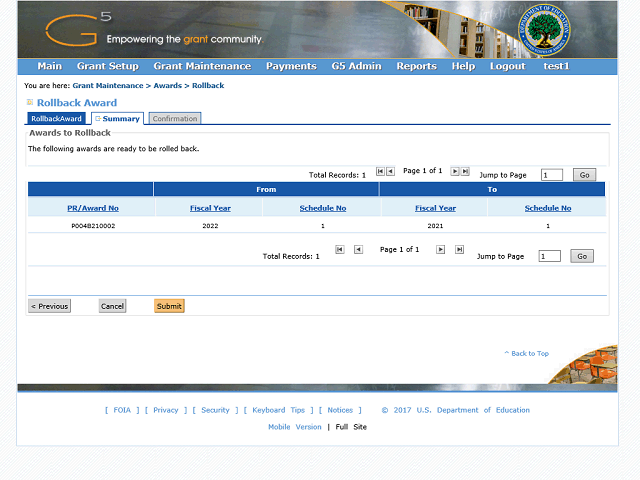
Task: Open the Payments menu
Action: coord(291,66)
